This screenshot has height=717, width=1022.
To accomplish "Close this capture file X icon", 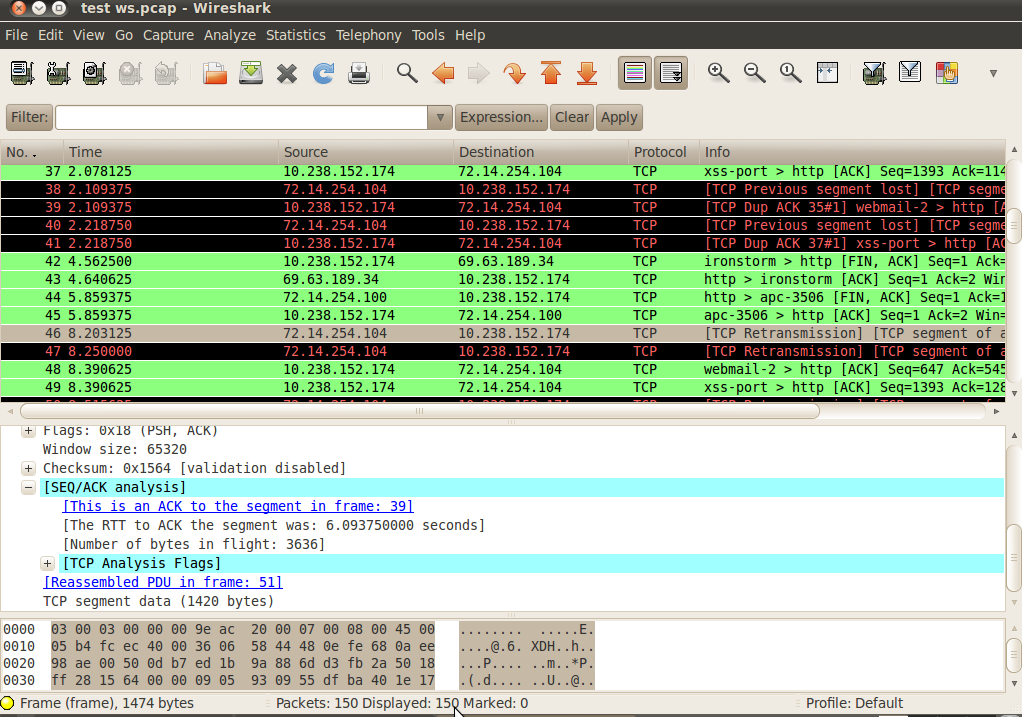I will tap(287, 73).
